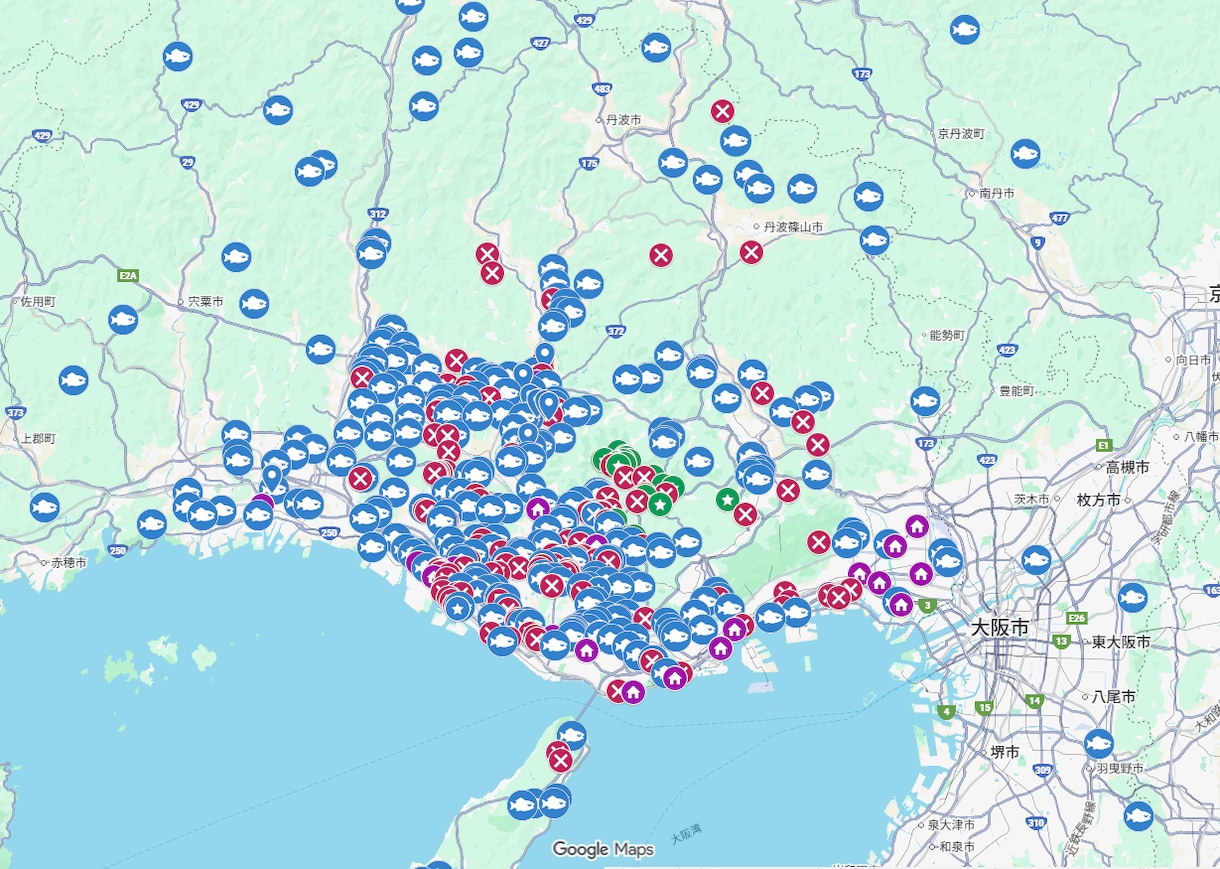Screen dimensions: 1220x869
Task: Select the 宍粟市 label
Action: coord(206,300)
